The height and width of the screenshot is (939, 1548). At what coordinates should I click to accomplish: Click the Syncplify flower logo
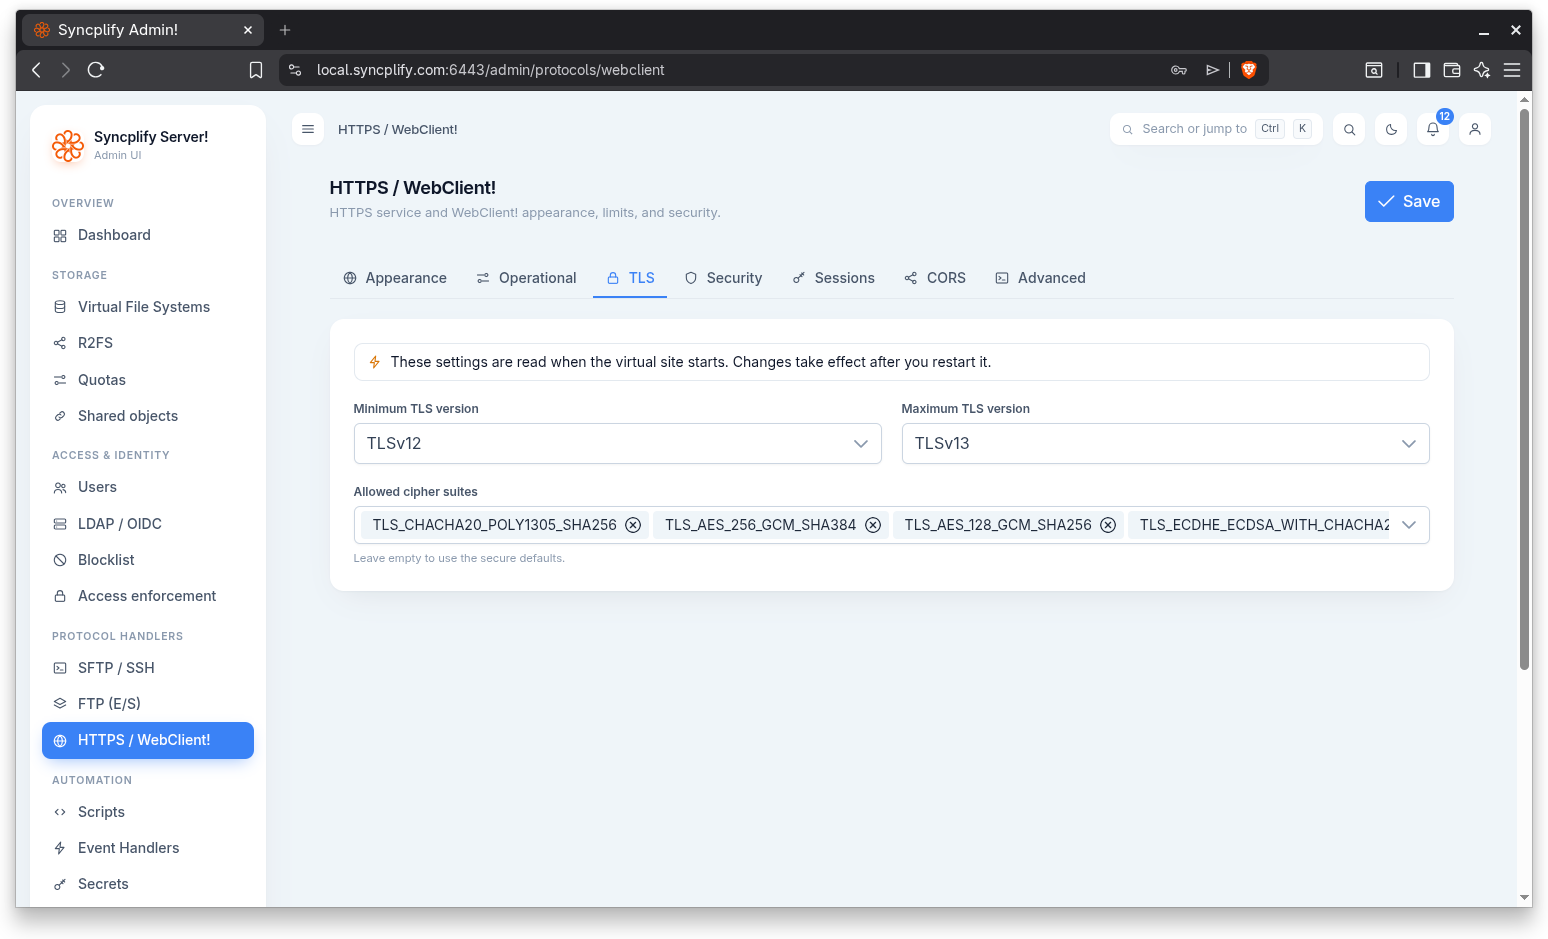point(68,145)
